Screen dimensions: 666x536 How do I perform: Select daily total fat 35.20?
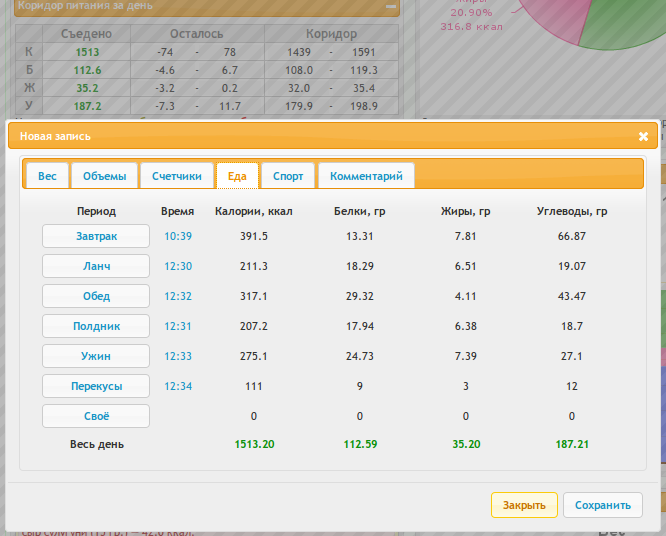(466, 444)
